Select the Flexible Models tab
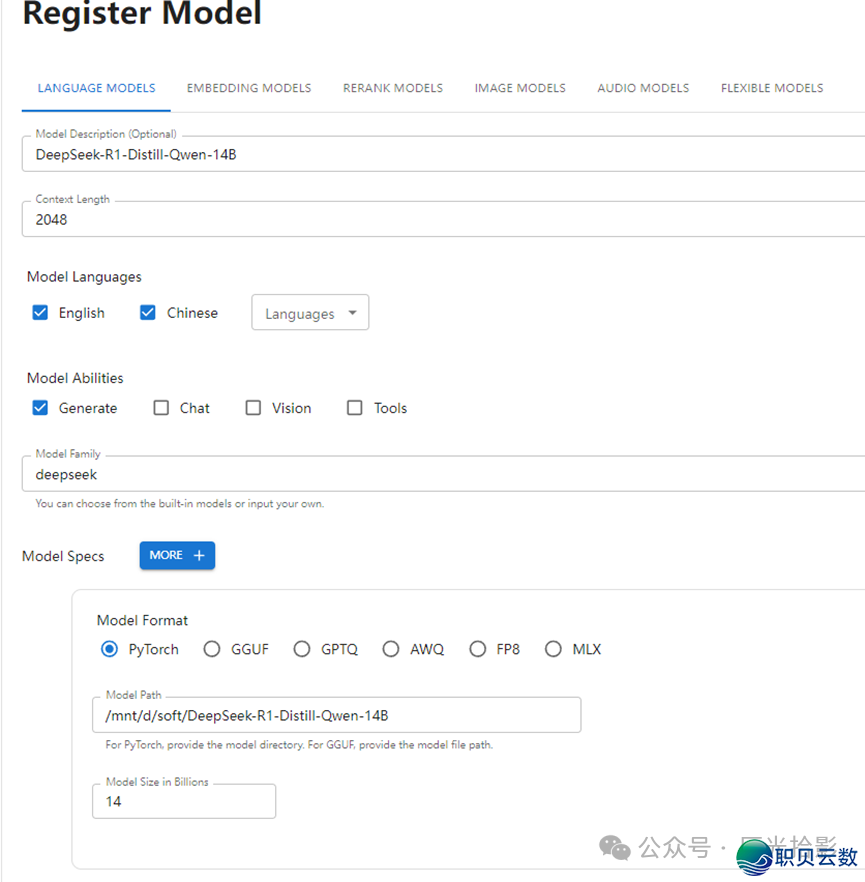This screenshot has width=865, height=882. pyautogui.click(x=772, y=88)
